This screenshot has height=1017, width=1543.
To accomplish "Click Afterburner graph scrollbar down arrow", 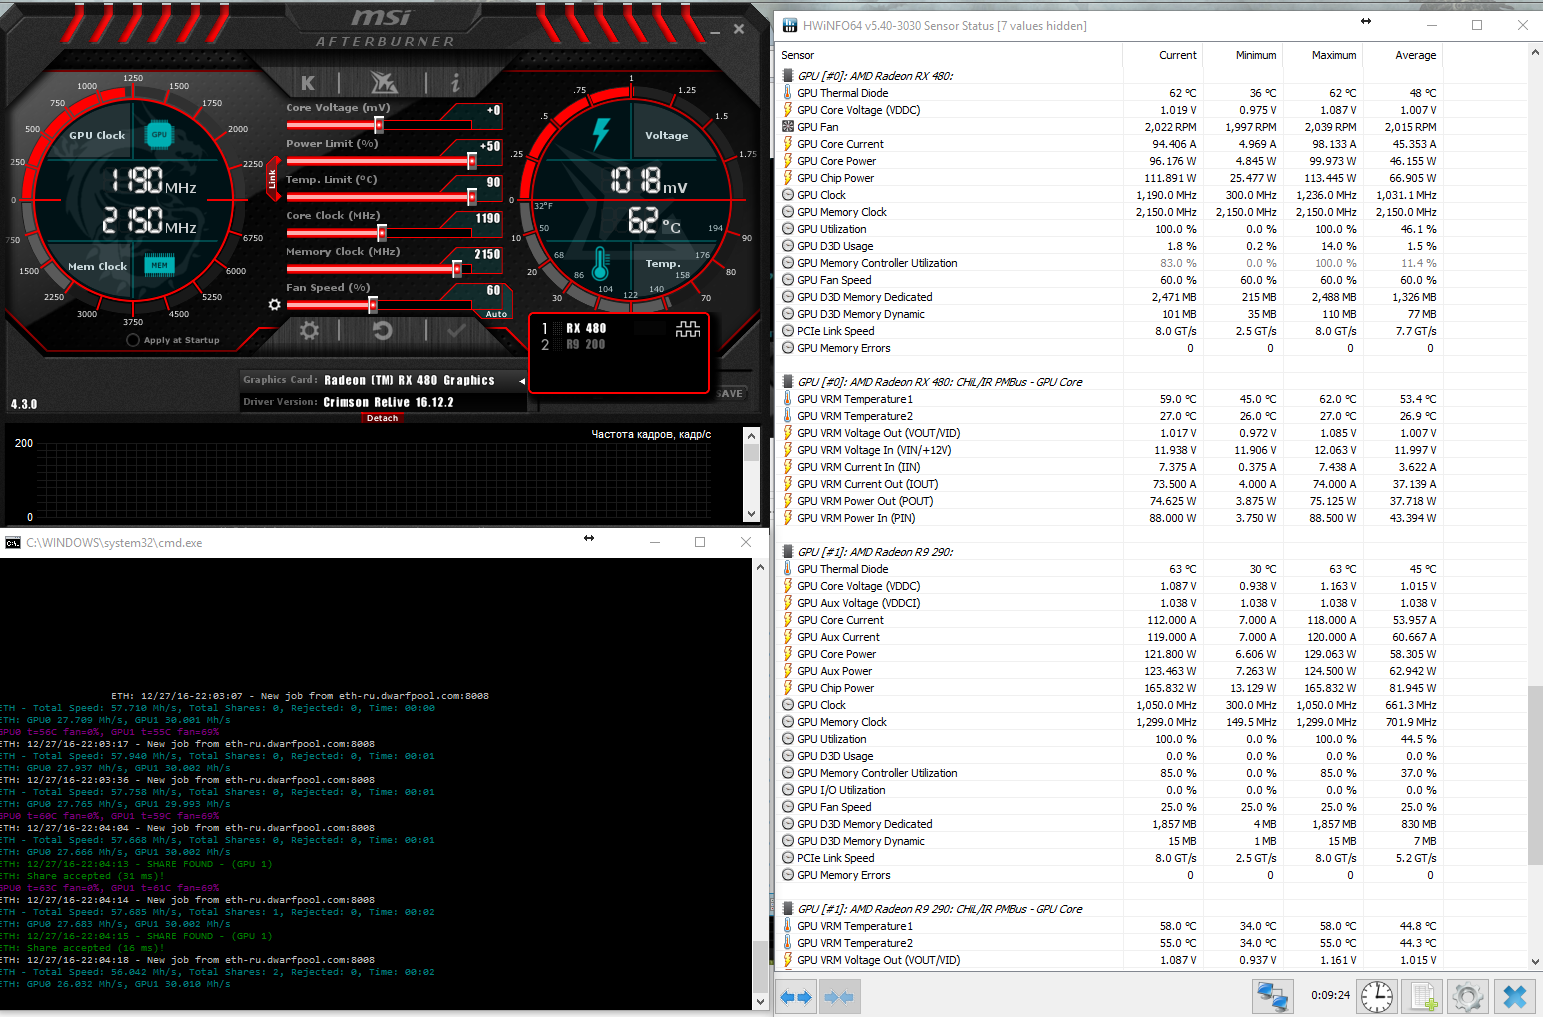I will click(752, 514).
